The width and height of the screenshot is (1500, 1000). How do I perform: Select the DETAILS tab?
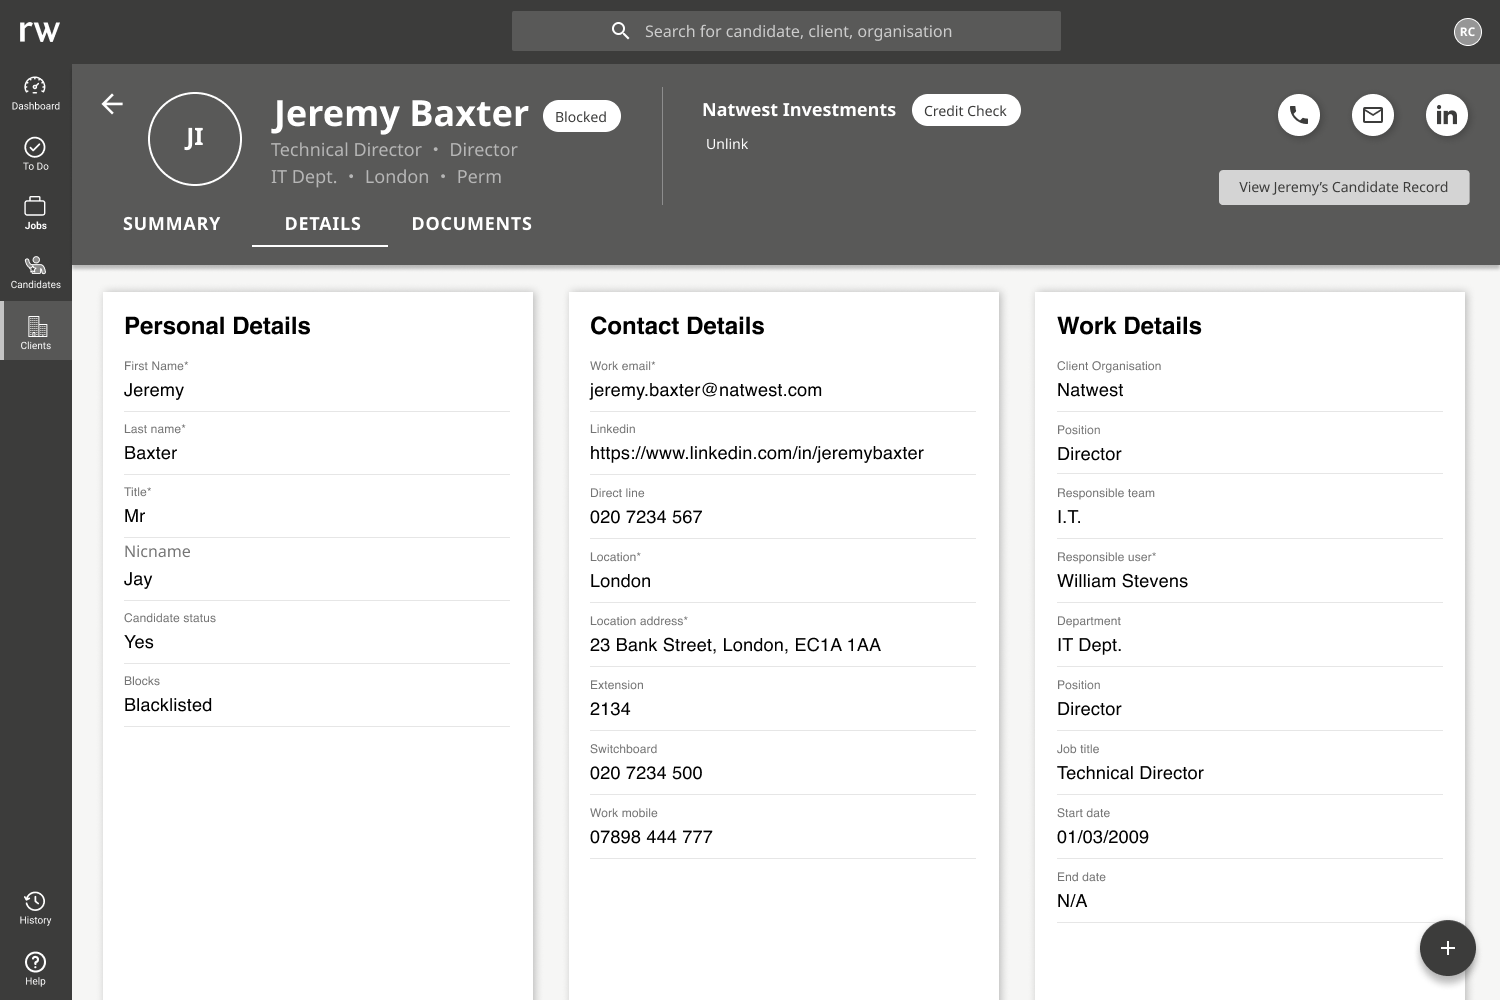[x=322, y=224]
